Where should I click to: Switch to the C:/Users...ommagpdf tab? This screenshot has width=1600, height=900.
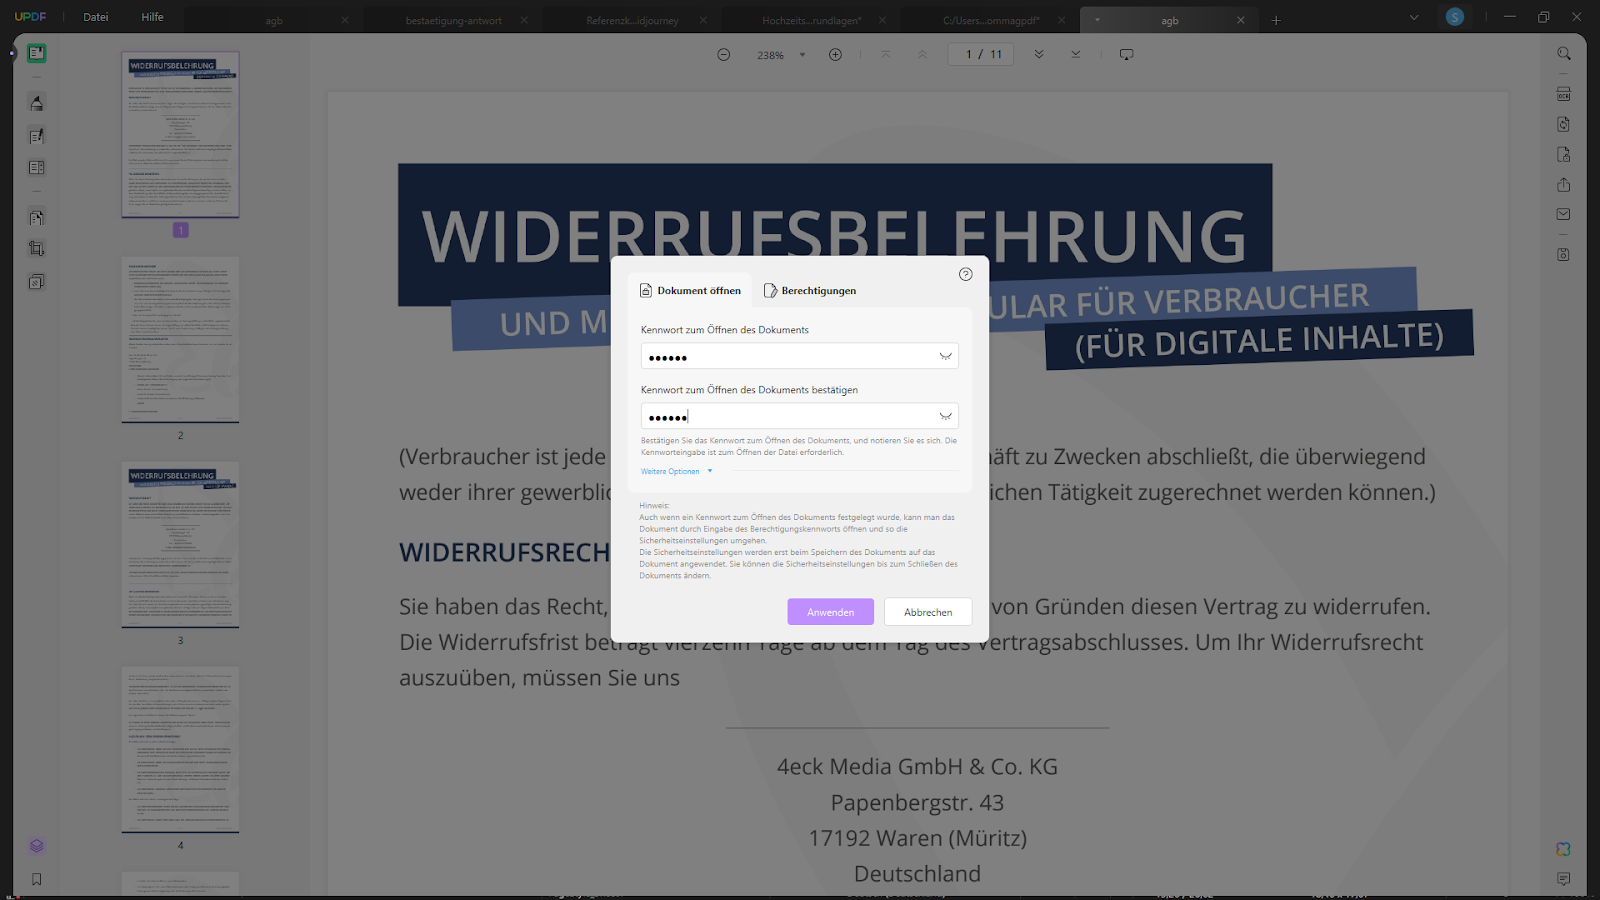click(991, 20)
